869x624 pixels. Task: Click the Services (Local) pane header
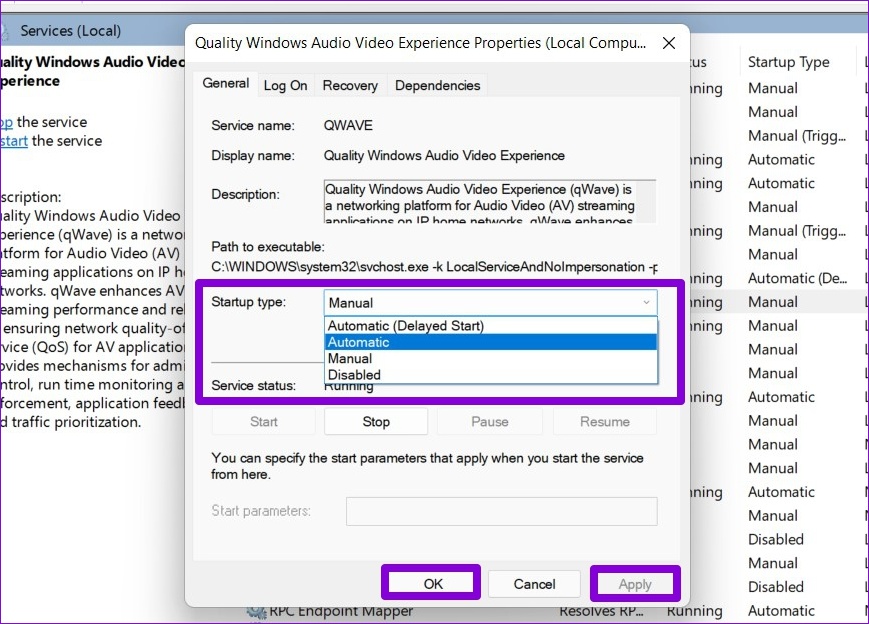click(x=70, y=31)
